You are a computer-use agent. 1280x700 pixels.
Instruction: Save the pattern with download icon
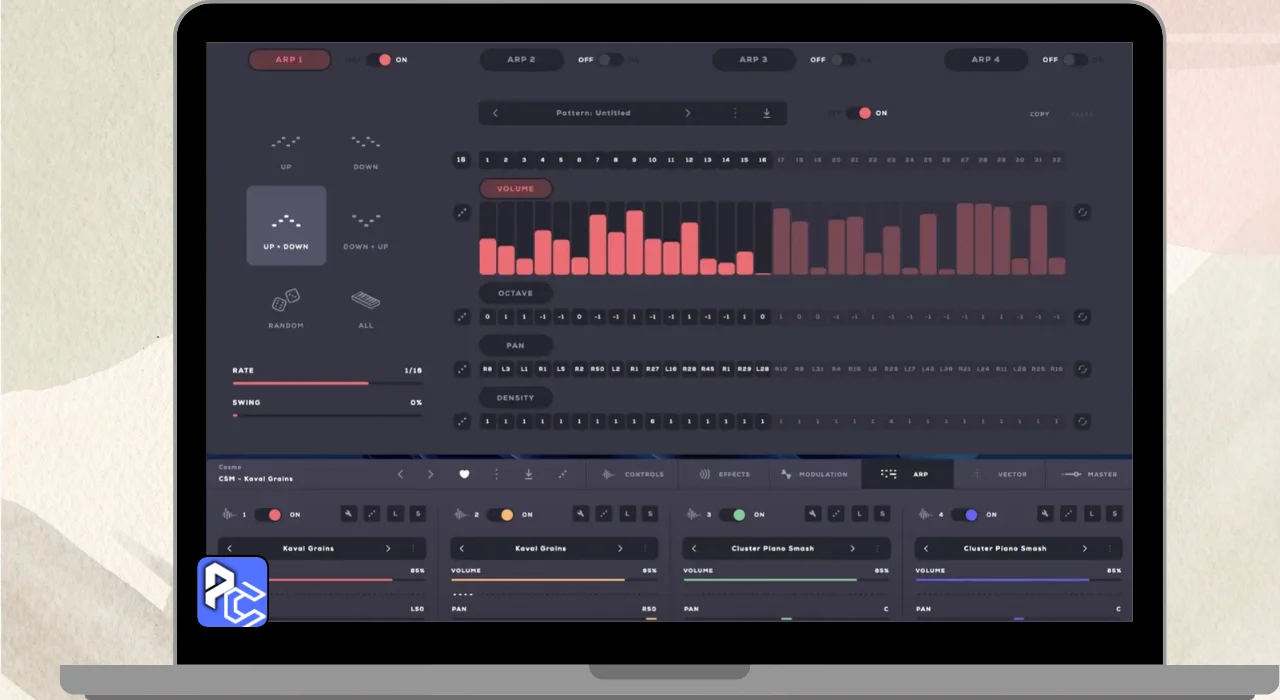[767, 113]
